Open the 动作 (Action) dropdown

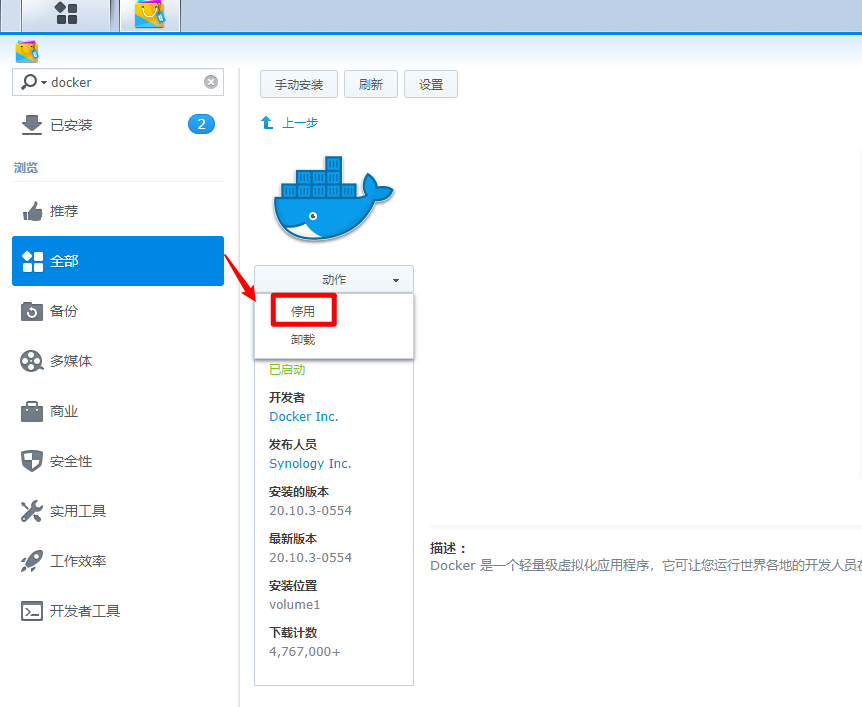[333, 279]
